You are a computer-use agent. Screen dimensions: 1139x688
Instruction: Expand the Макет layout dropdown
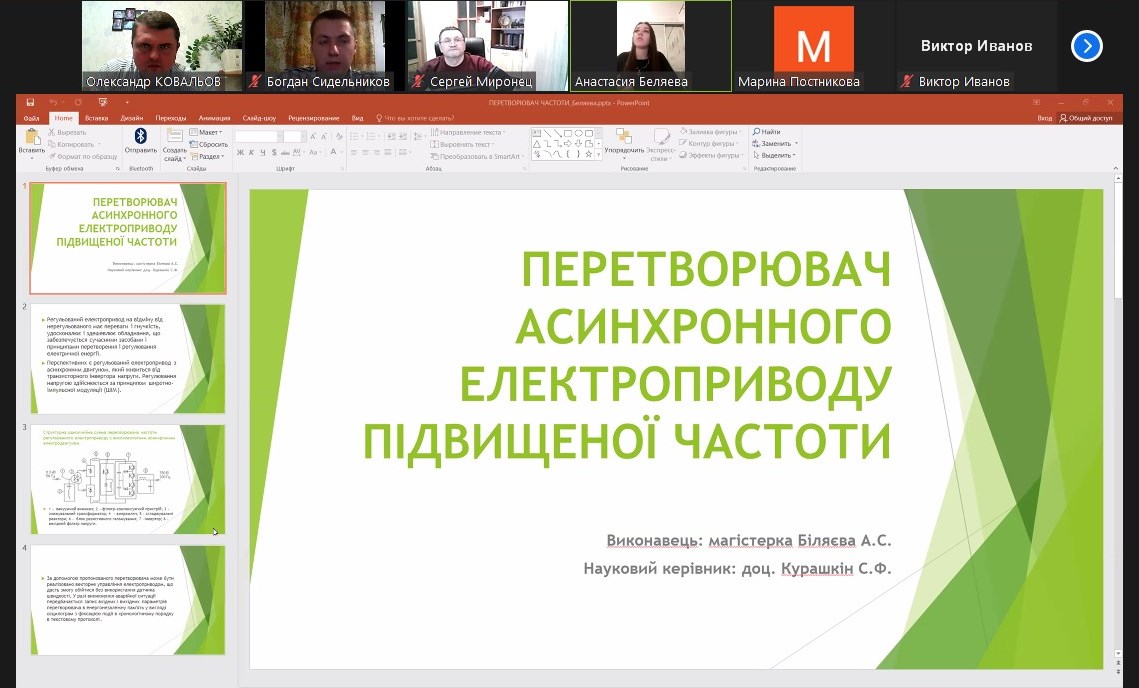click(x=208, y=132)
